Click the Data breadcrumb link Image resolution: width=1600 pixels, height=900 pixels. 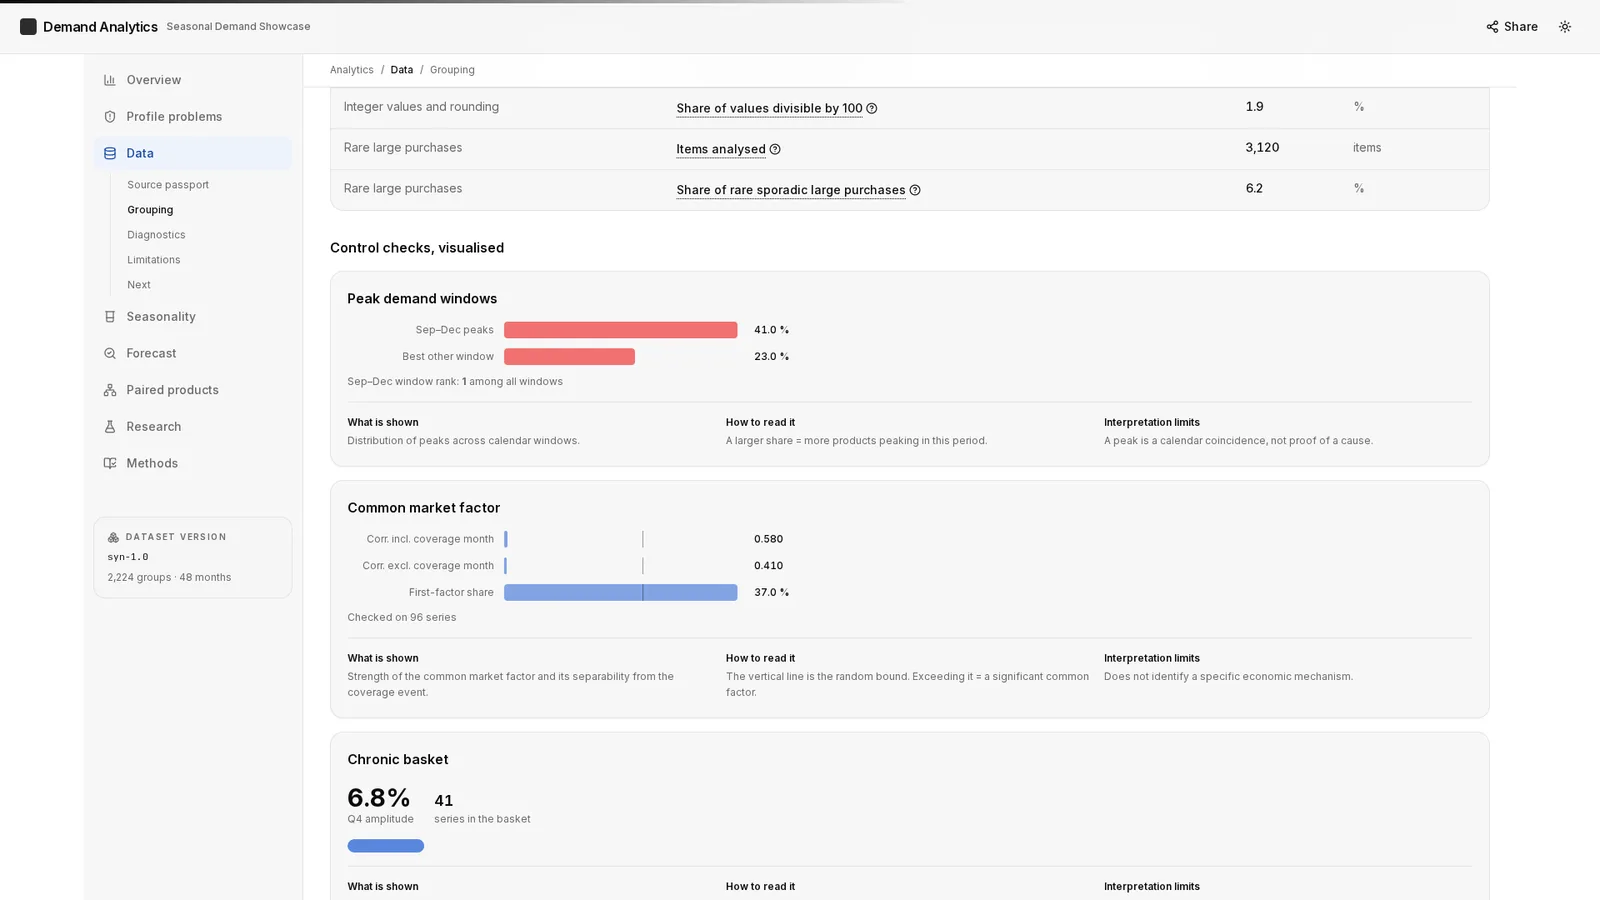[402, 70]
